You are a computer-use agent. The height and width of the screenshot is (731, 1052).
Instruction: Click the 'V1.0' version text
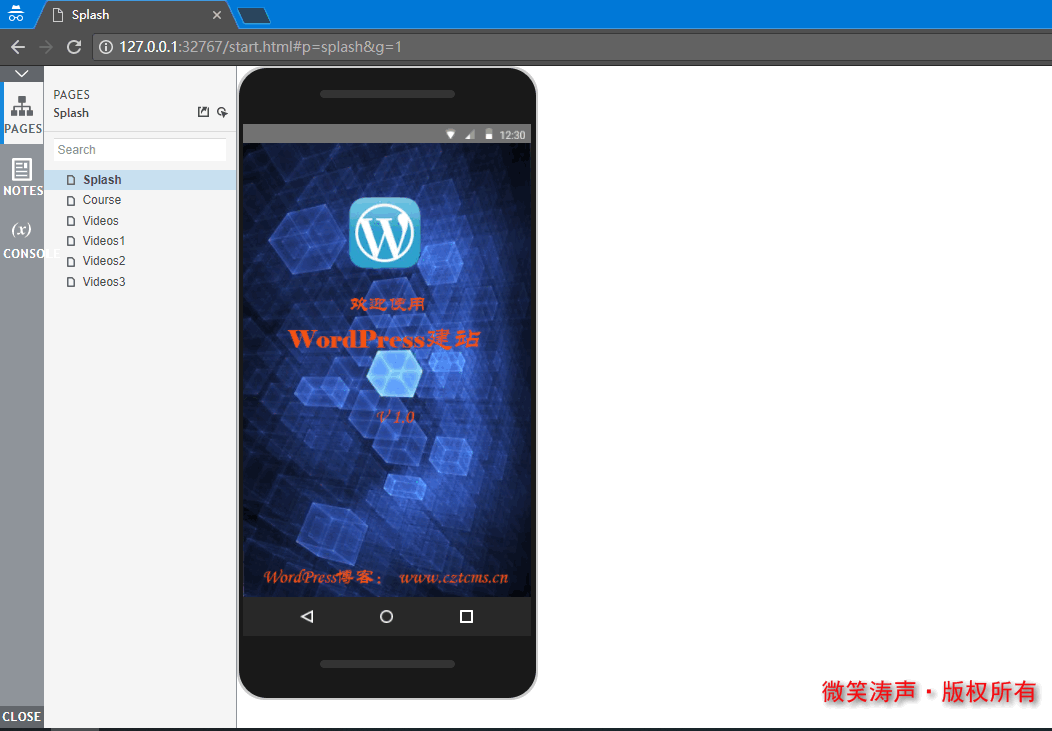tap(396, 417)
